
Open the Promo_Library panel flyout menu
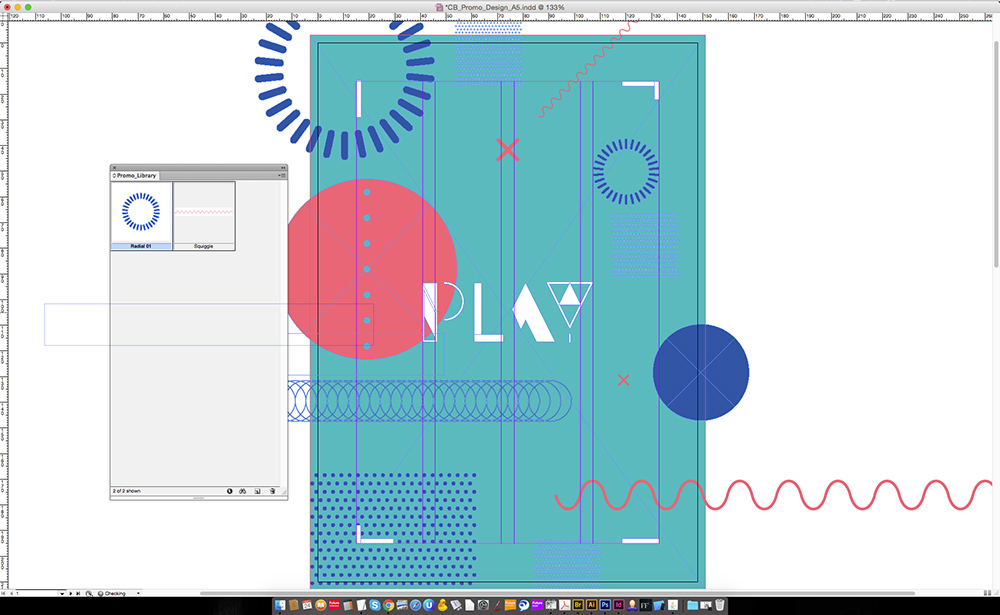pos(282,175)
